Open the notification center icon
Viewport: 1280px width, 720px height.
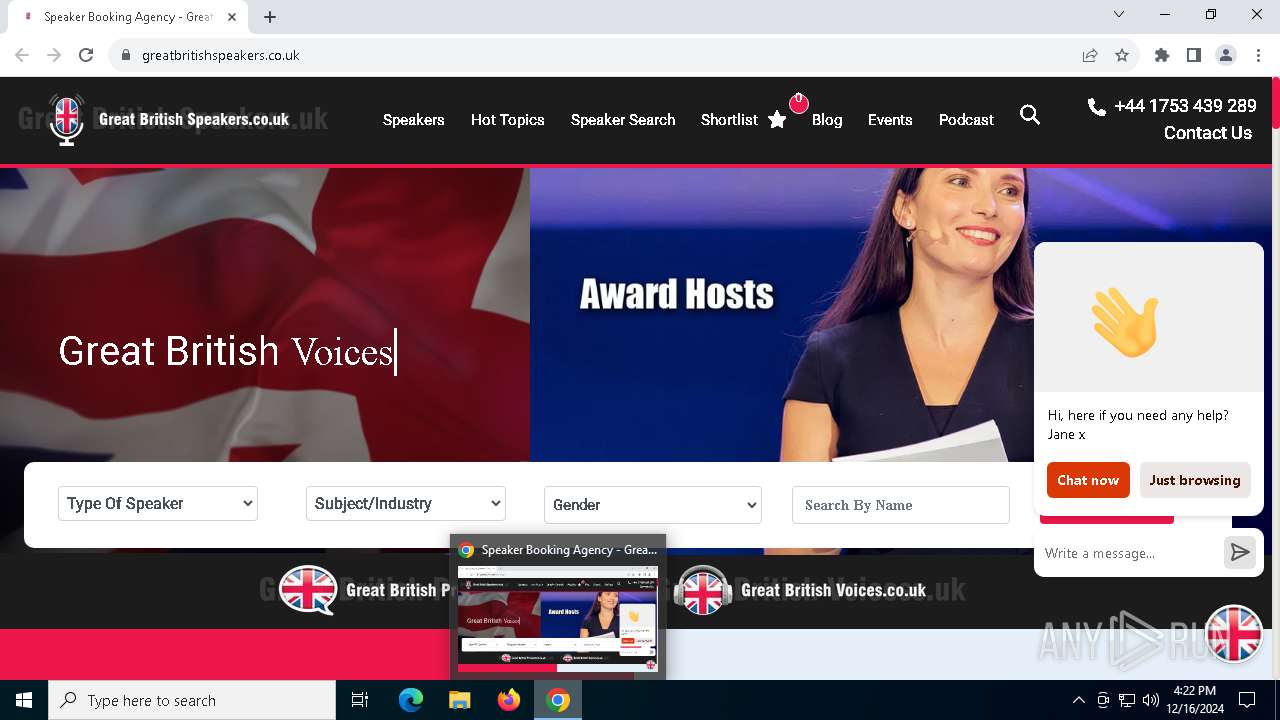[x=1247, y=700]
